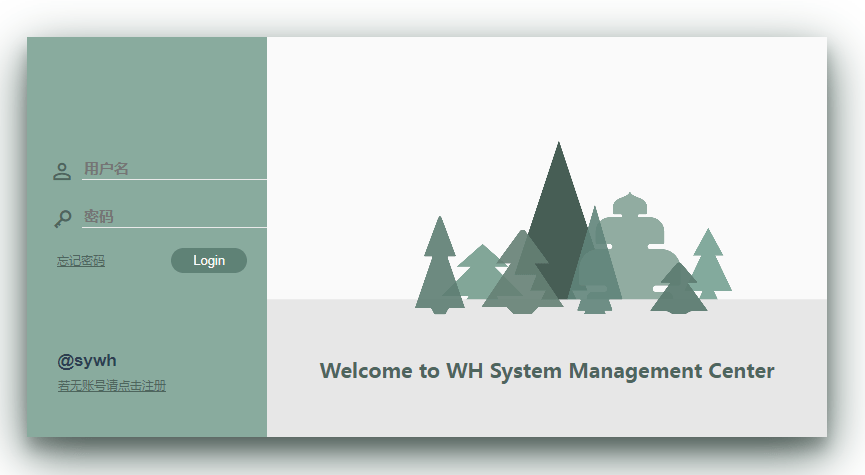Click the @sywh text label
The height and width of the screenshot is (475, 865).
pyautogui.click(x=80, y=360)
